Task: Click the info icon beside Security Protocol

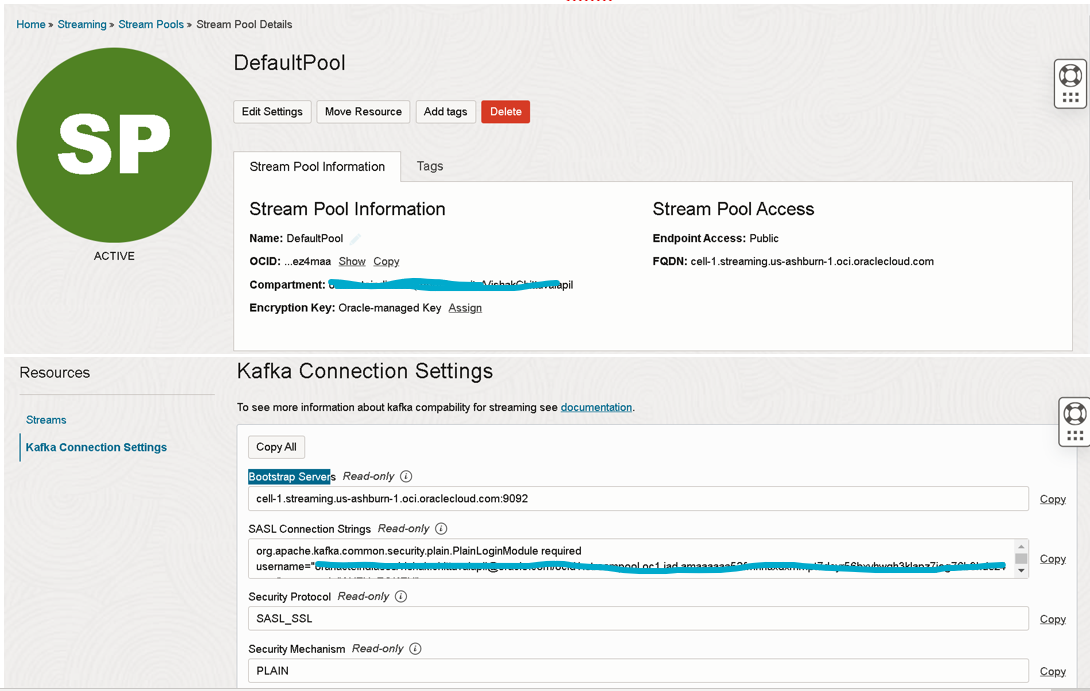Action: point(400,596)
